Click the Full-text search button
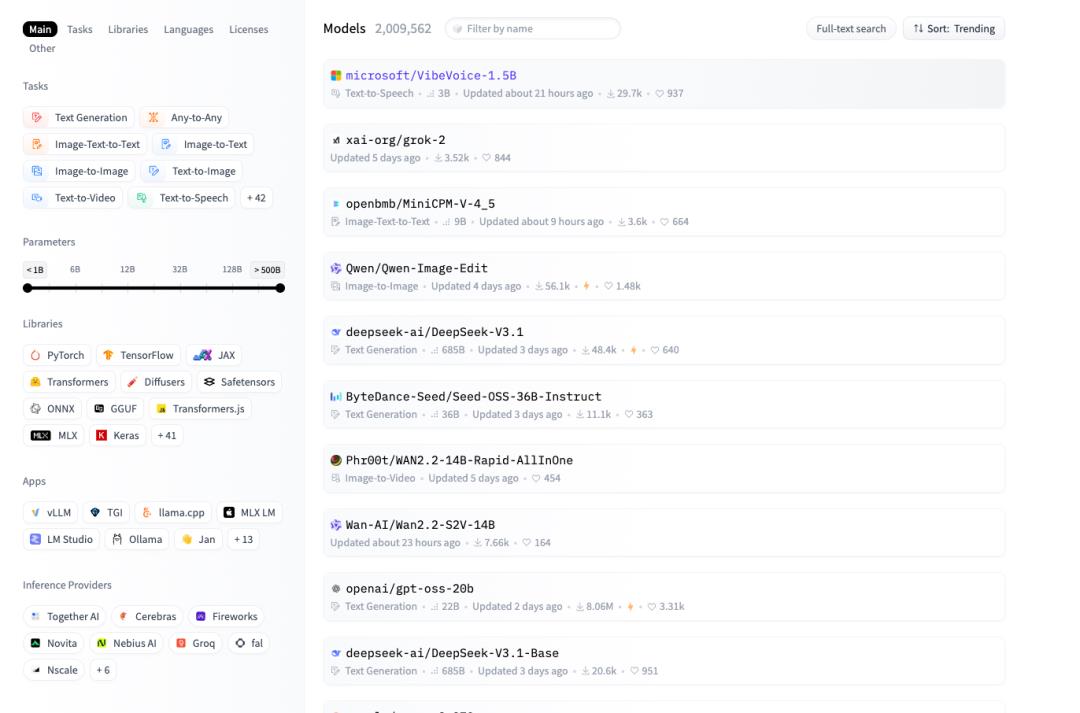Image resolution: width=1080 pixels, height=713 pixels. coord(851,29)
